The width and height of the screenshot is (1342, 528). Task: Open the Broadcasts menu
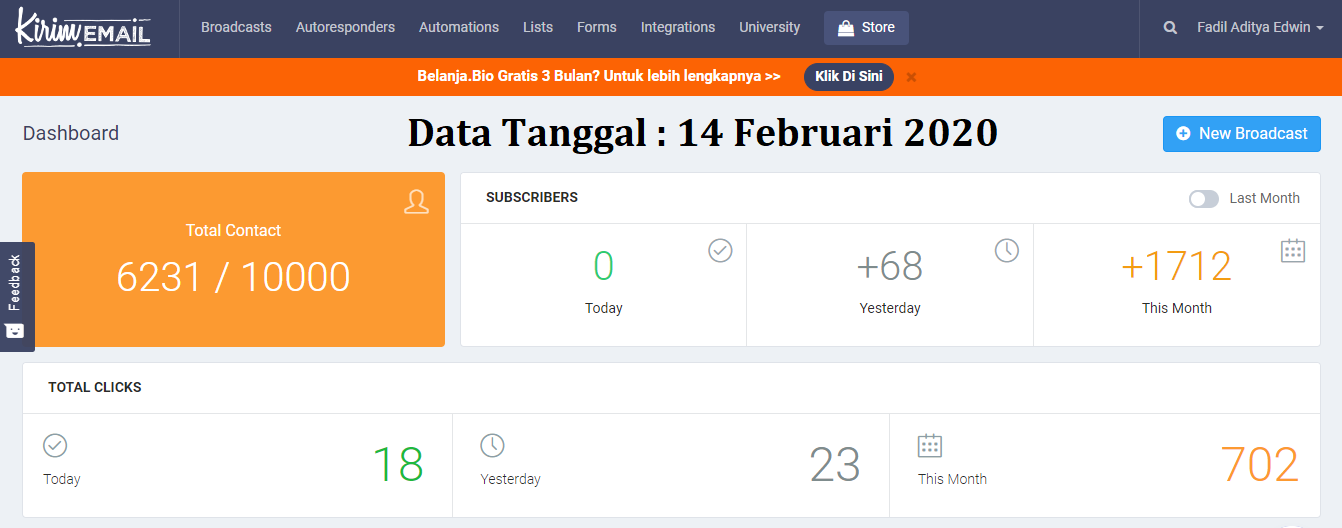point(236,28)
